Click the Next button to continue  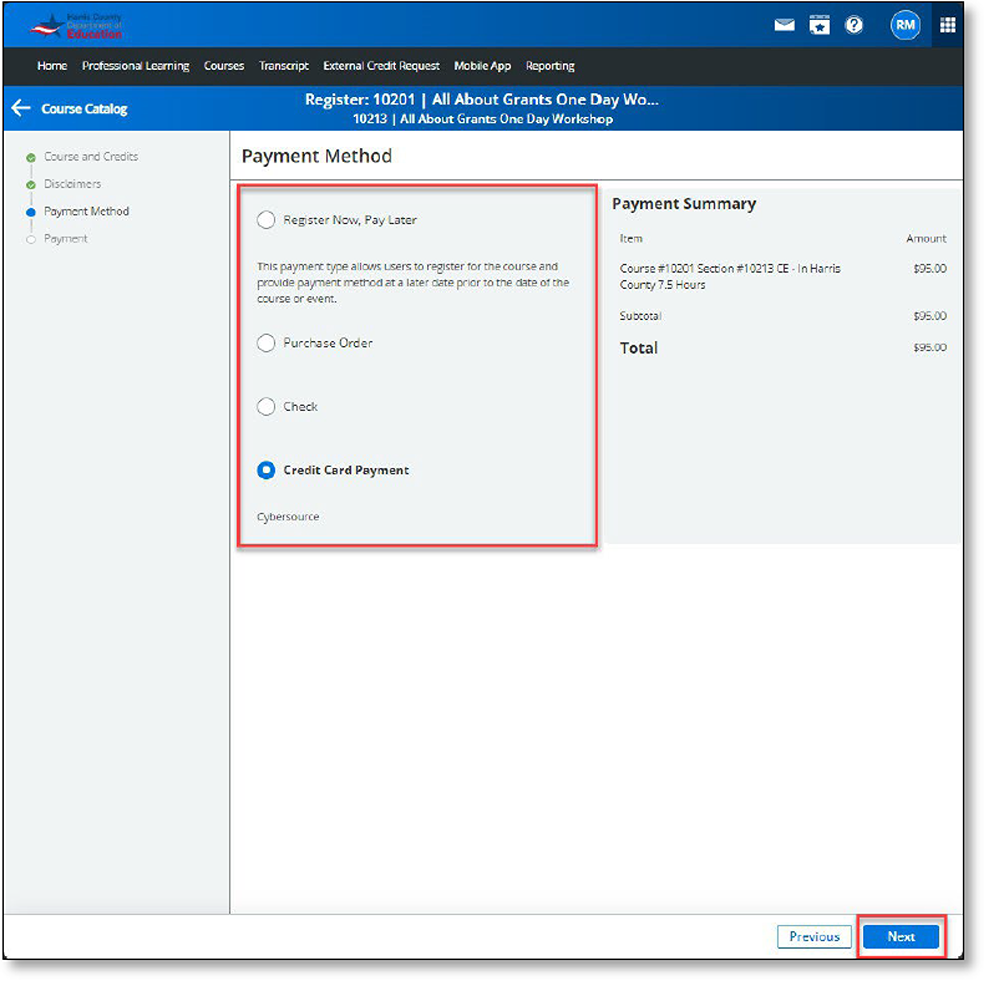[900, 937]
